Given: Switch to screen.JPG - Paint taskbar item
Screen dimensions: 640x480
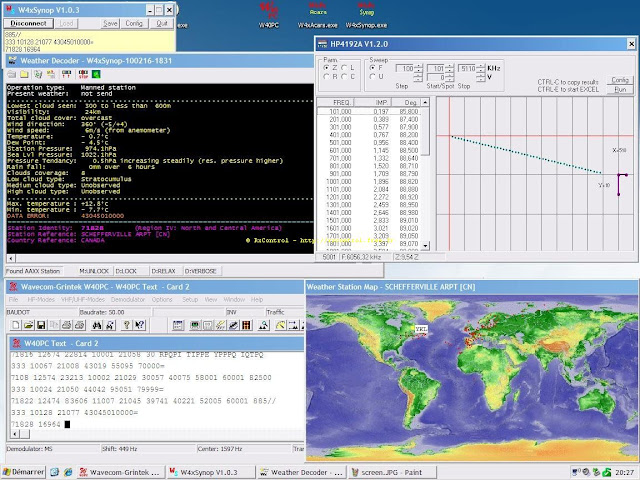Looking at the screenshot, I should (x=392, y=472).
